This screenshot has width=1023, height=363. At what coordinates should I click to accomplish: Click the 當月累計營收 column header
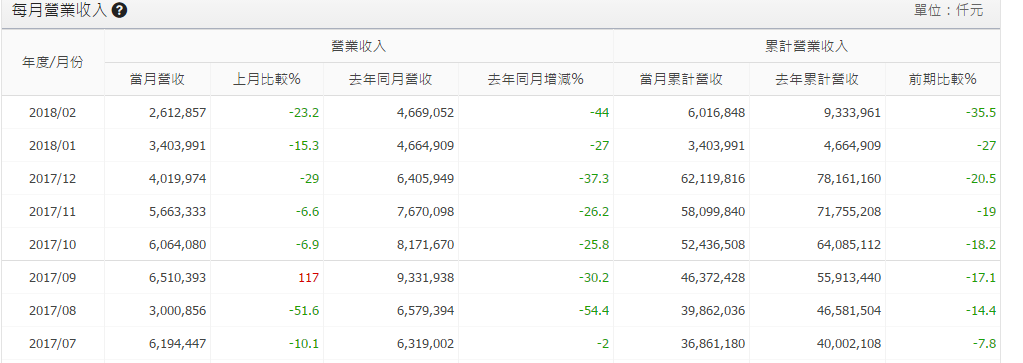point(681,80)
